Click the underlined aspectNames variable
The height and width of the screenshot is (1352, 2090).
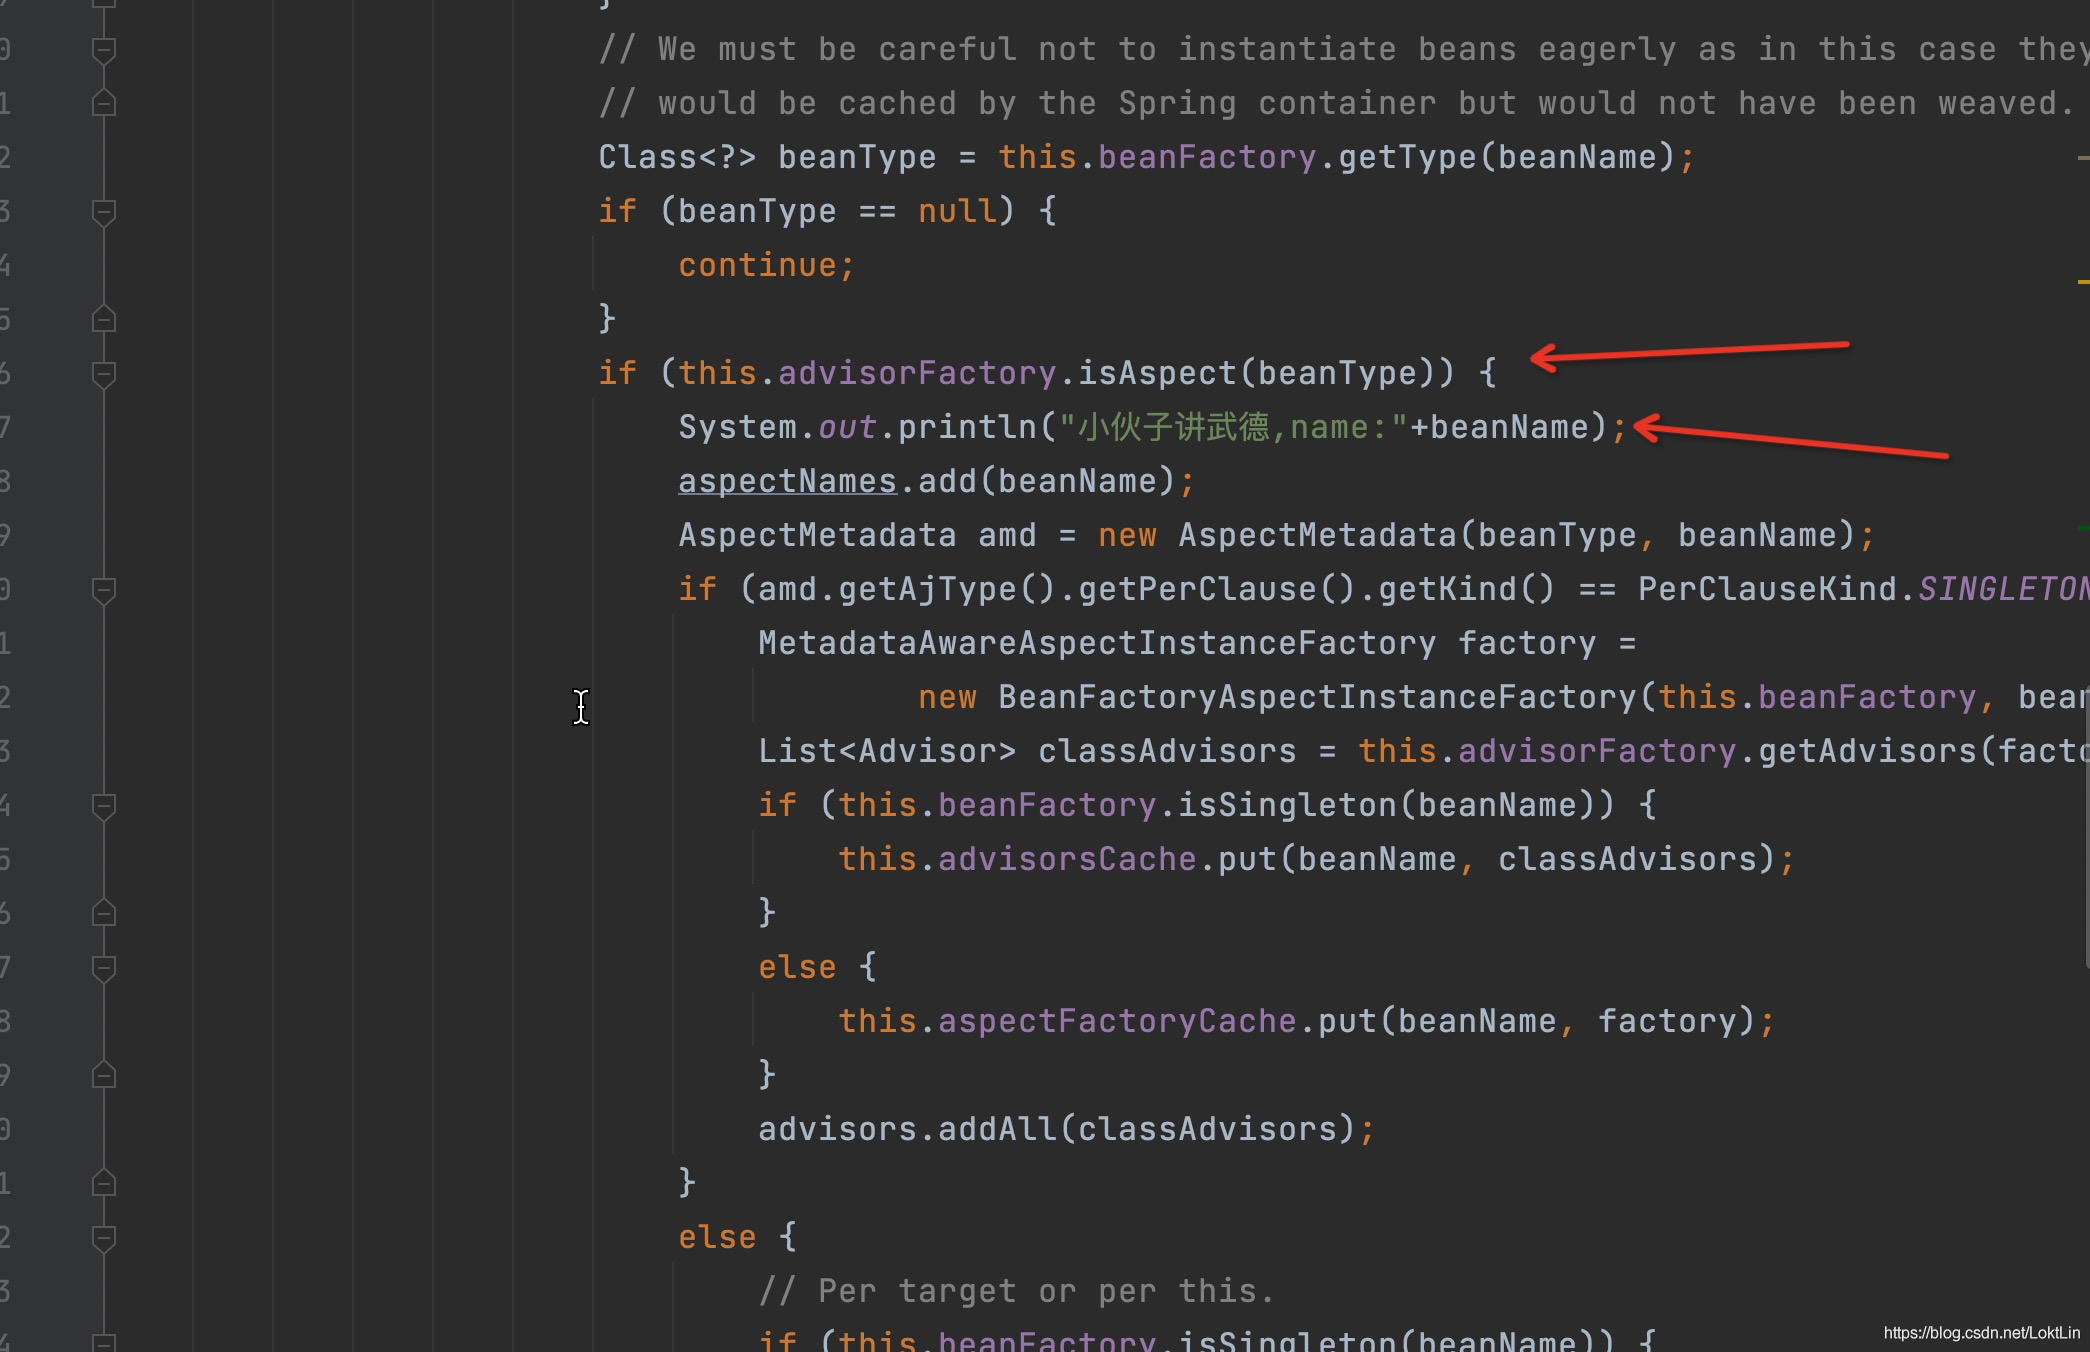[x=787, y=481]
